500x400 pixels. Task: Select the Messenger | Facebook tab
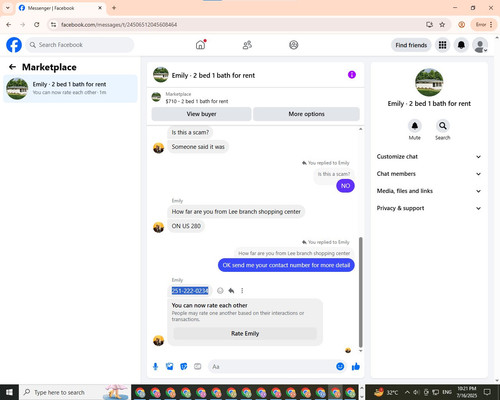[x=60, y=8]
